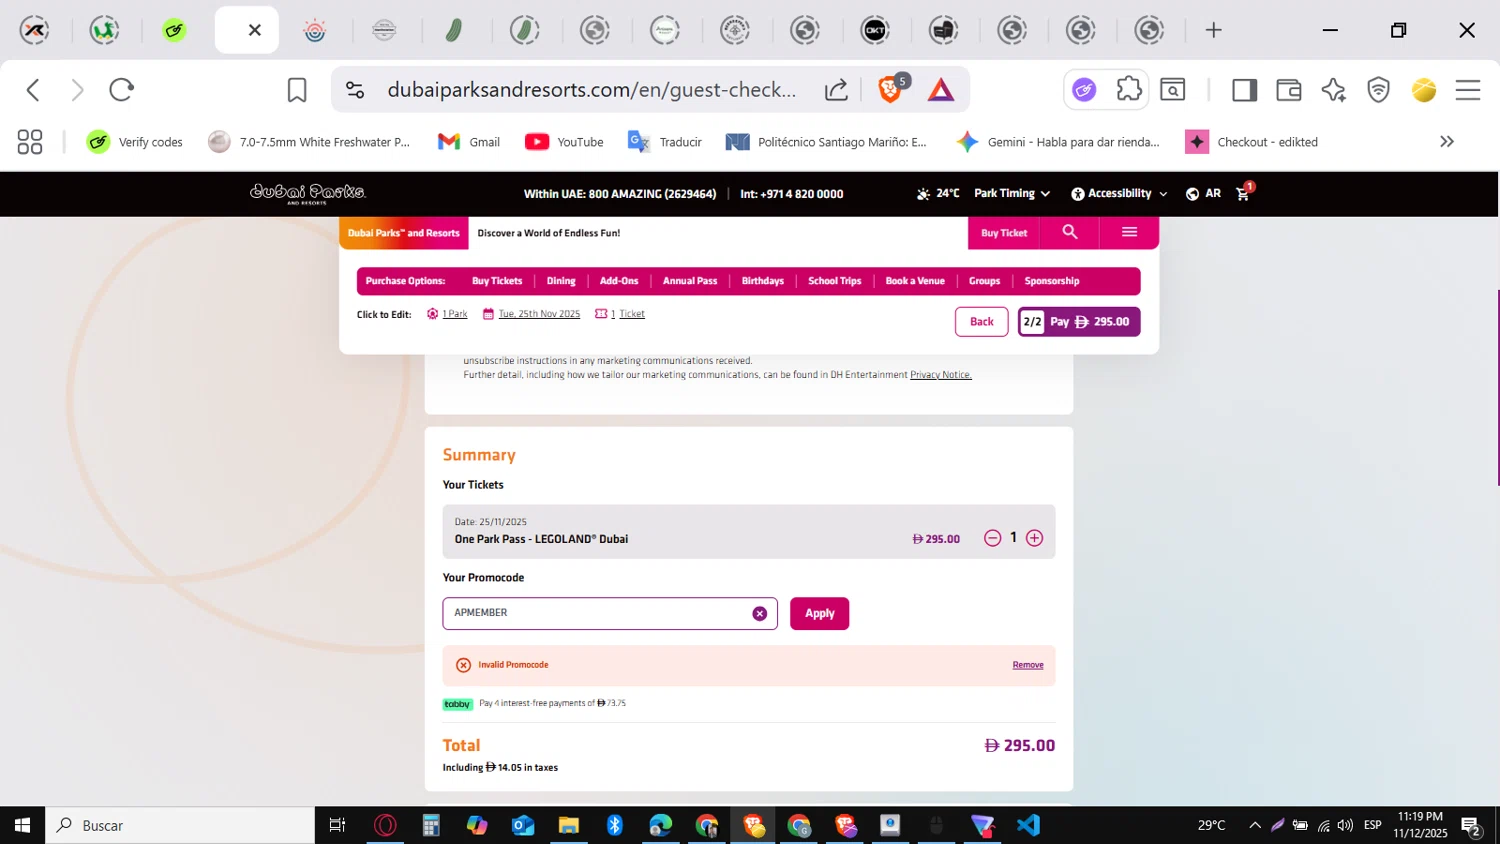Switch site language to AR
The height and width of the screenshot is (844, 1500).
[x=1203, y=194]
